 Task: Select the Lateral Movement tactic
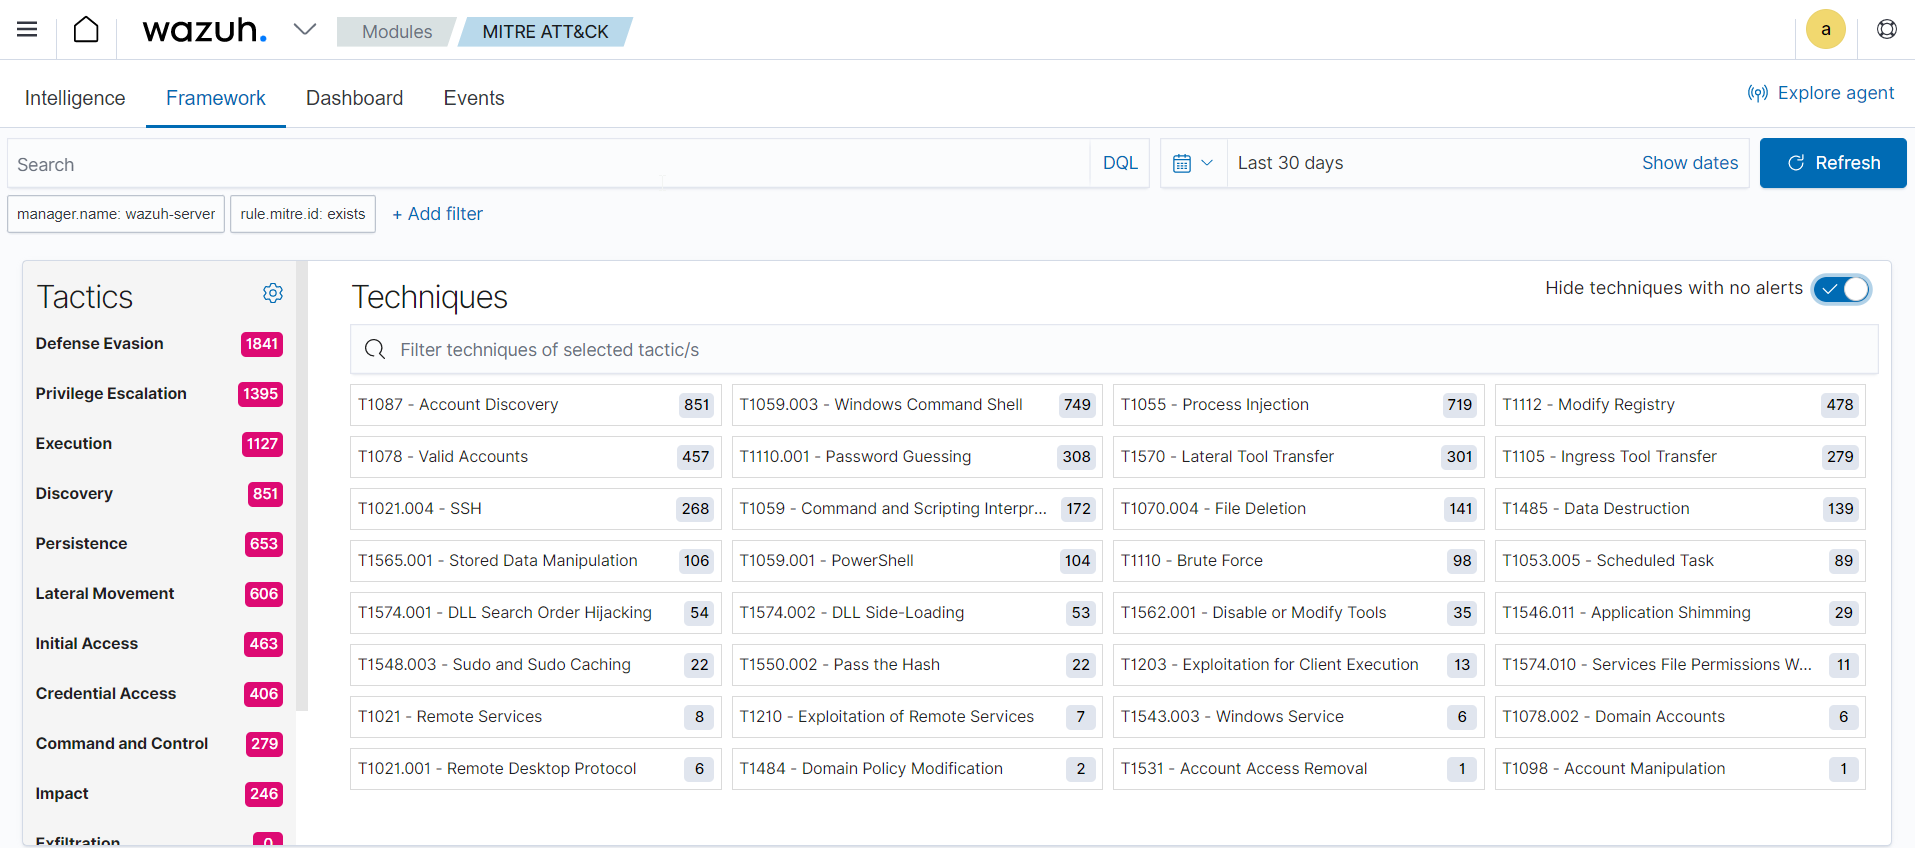[159, 594]
